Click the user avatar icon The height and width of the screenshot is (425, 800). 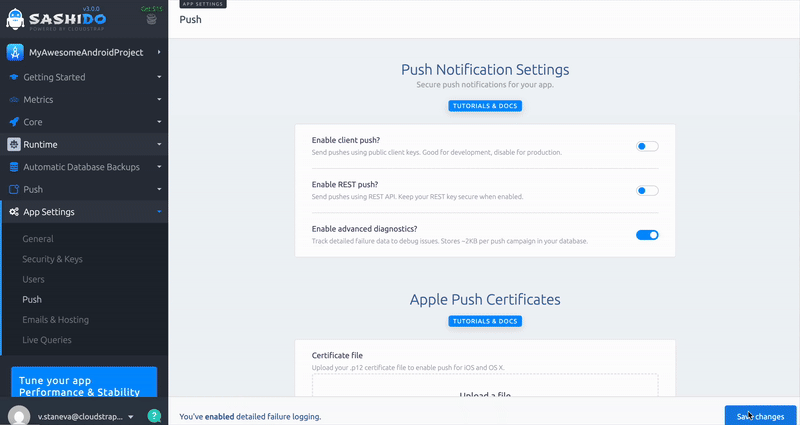pyautogui.click(x=19, y=415)
